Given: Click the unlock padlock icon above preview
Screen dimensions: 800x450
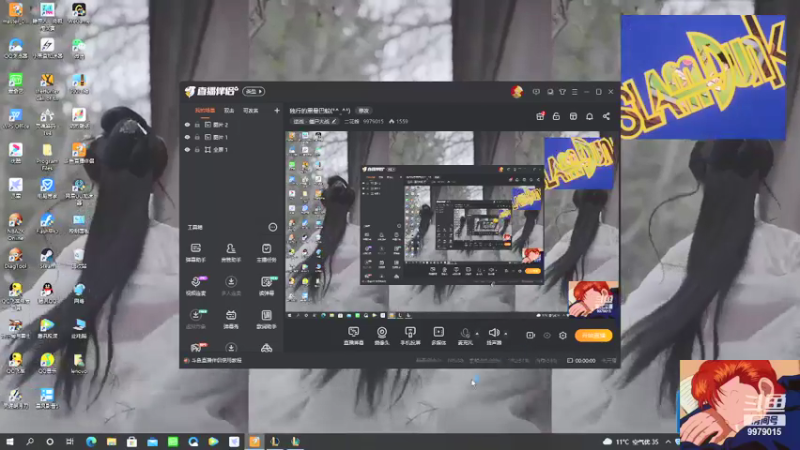Looking at the screenshot, I should (x=556, y=116).
